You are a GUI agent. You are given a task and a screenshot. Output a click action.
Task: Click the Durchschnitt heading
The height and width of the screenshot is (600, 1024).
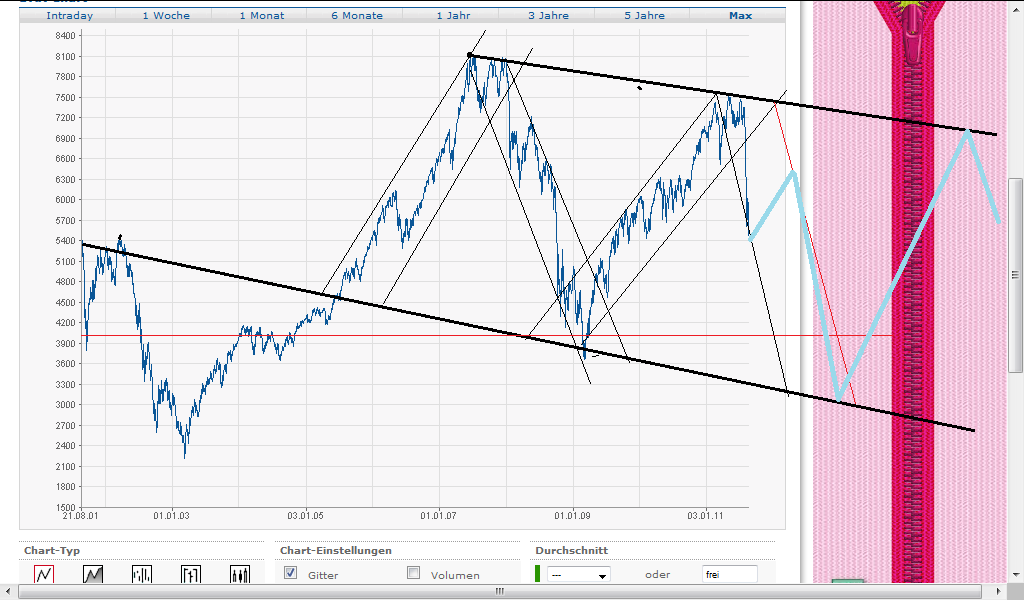(x=571, y=550)
